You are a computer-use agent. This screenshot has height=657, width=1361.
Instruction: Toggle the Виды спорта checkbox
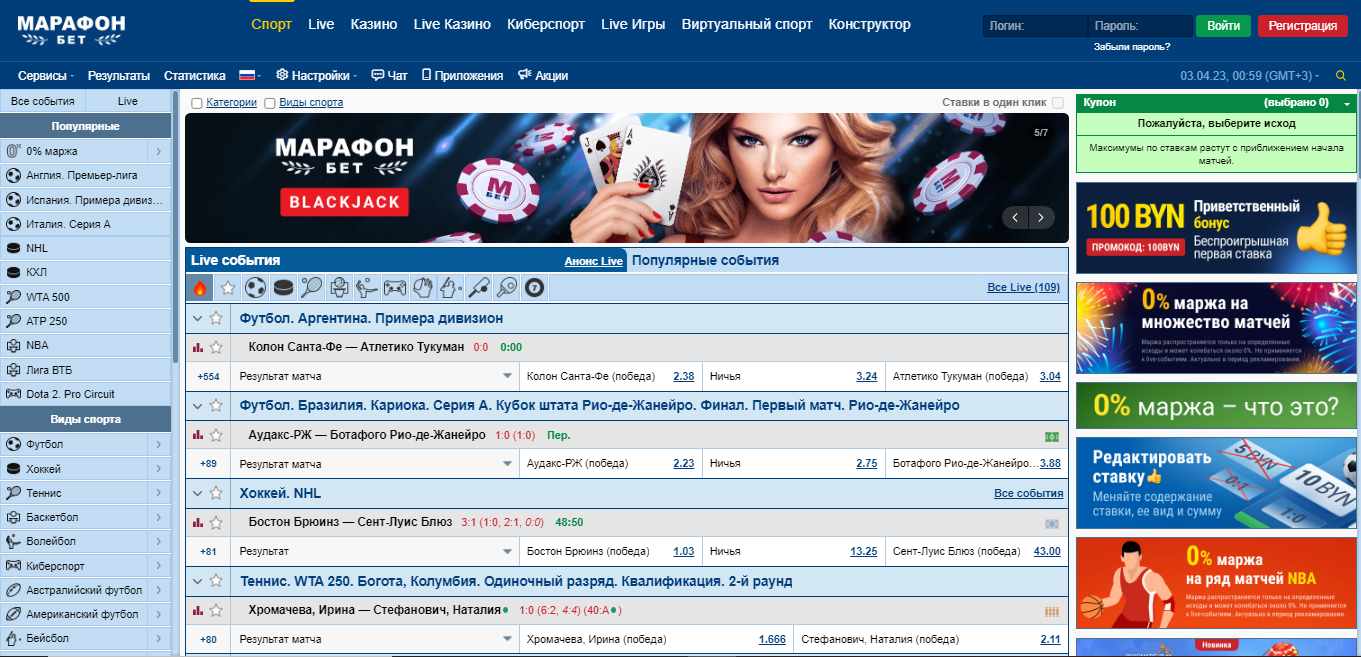(270, 103)
